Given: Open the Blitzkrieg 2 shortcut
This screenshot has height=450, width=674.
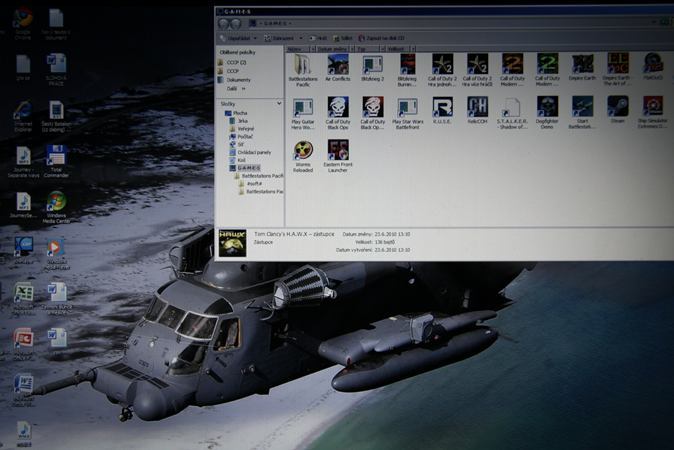Looking at the screenshot, I should pos(372,68).
